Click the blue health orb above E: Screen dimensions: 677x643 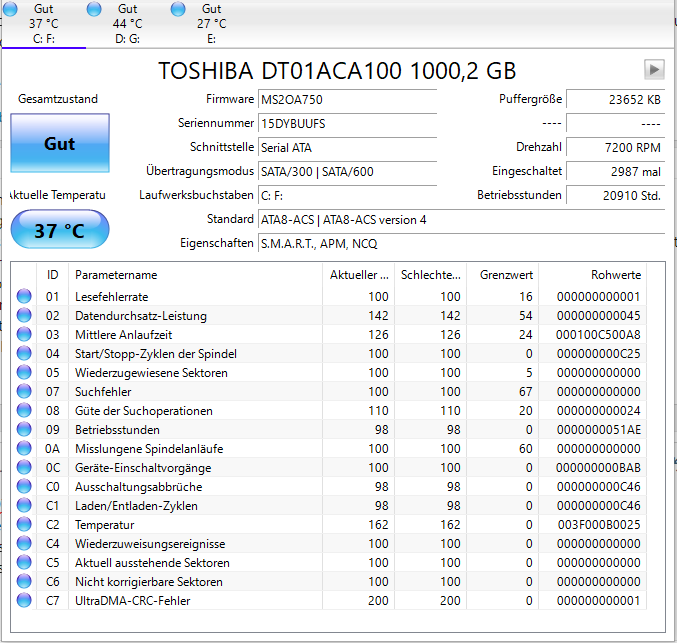178,9
